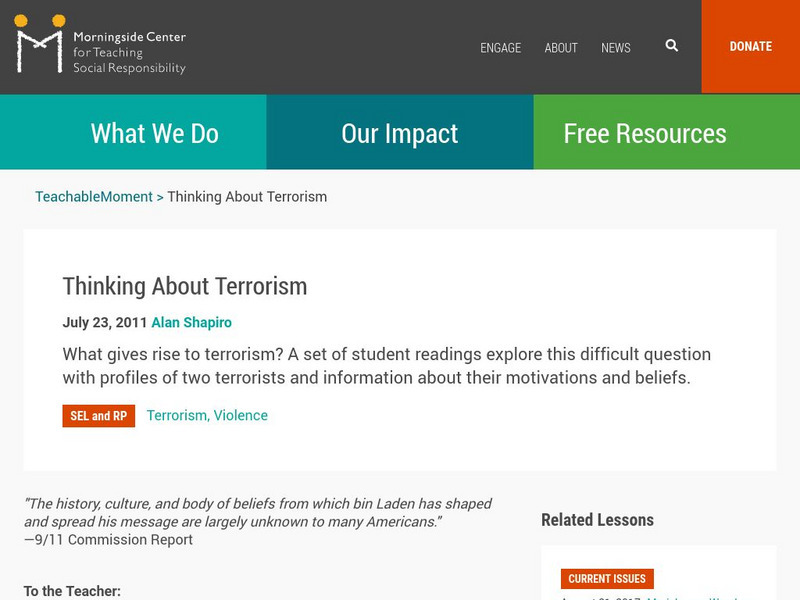Image resolution: width=800 pixels, height=600 pixels.
Task: Go to the News menu item
Action: (x=616, y=48)
